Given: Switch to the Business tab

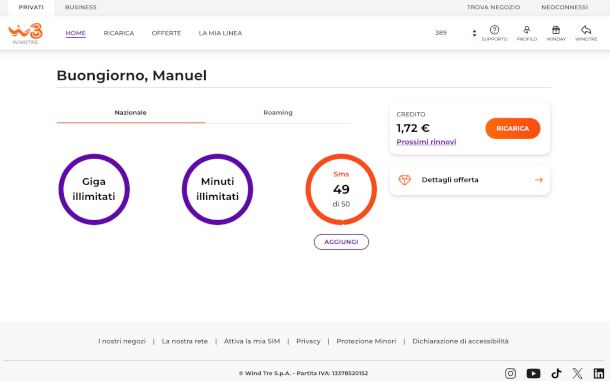Looking at the screenshot, I should [x=81, y=7].
